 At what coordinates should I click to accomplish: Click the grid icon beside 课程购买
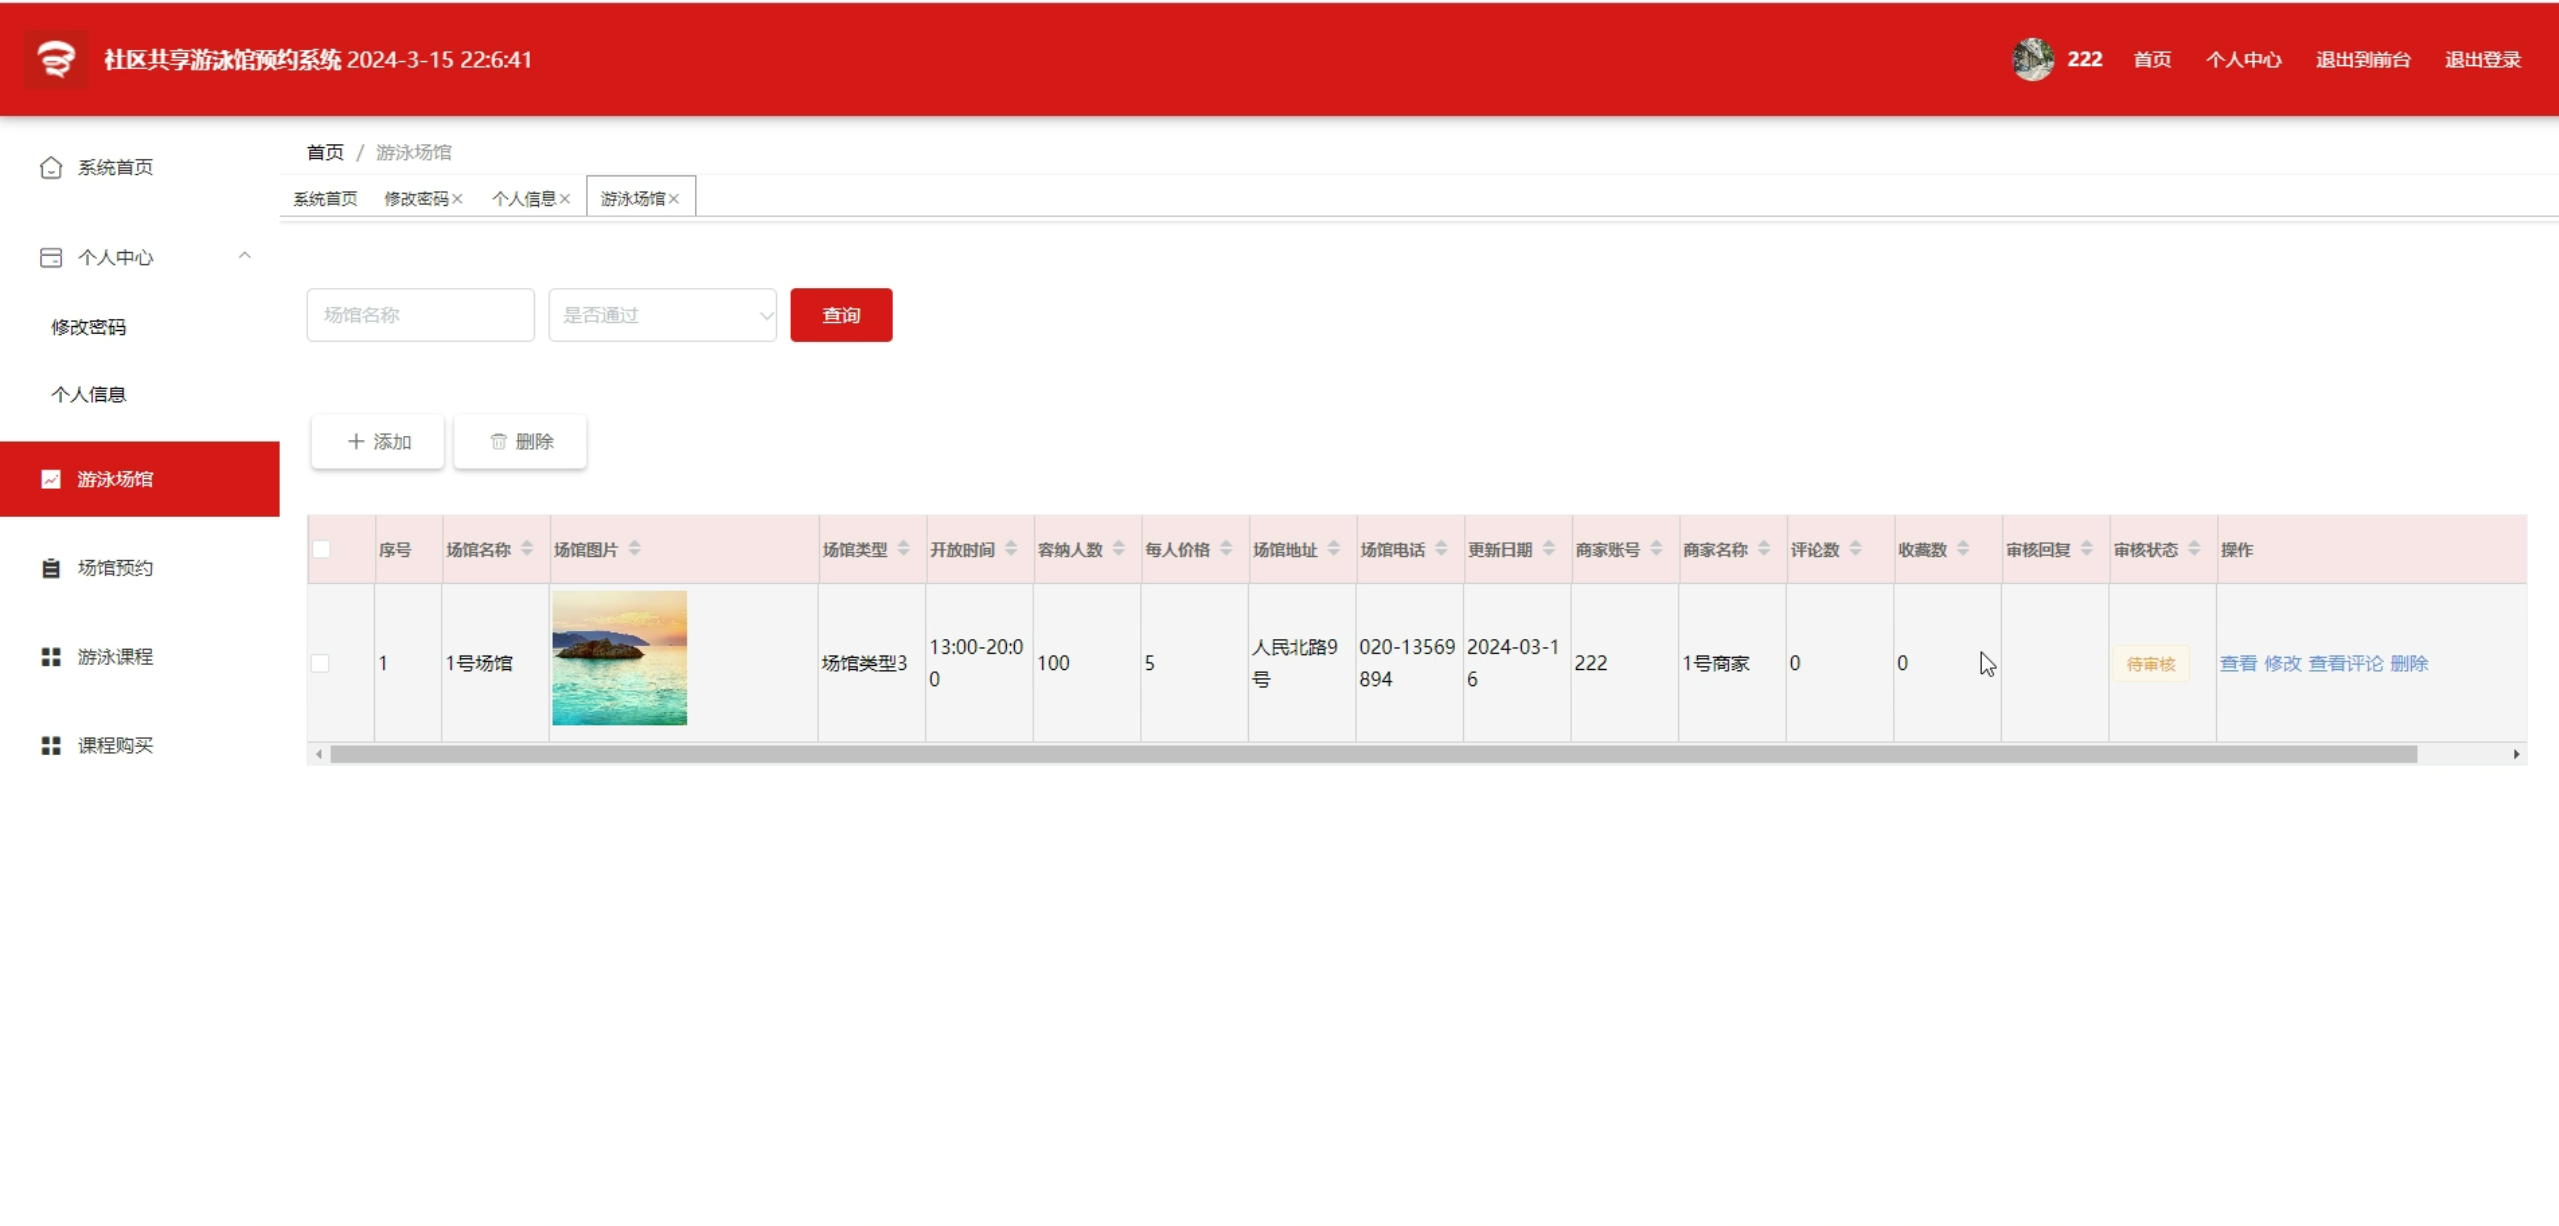coord(51,746)
